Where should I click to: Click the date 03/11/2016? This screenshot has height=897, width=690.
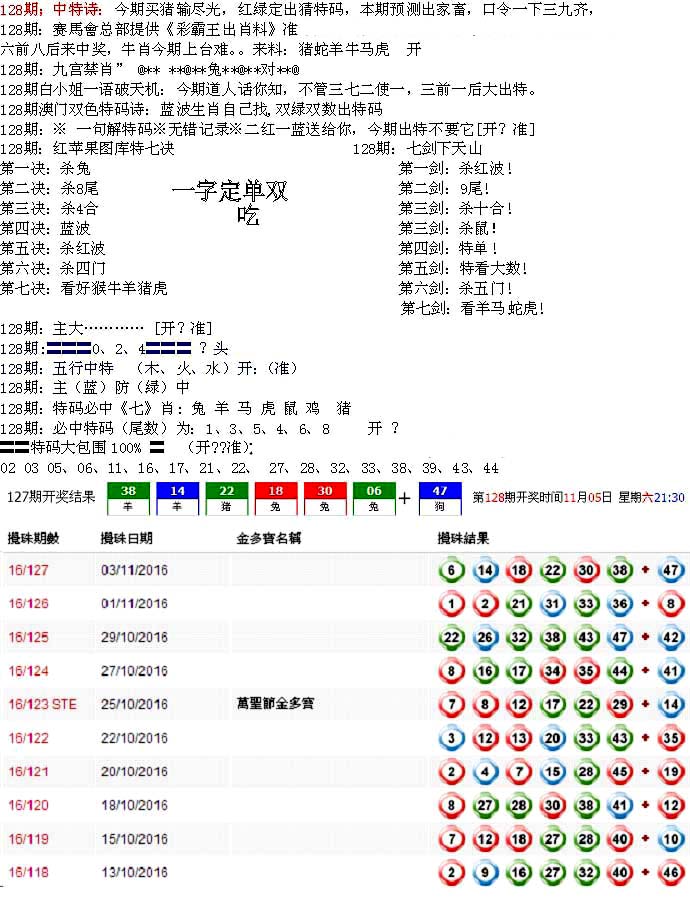(134, 570)
